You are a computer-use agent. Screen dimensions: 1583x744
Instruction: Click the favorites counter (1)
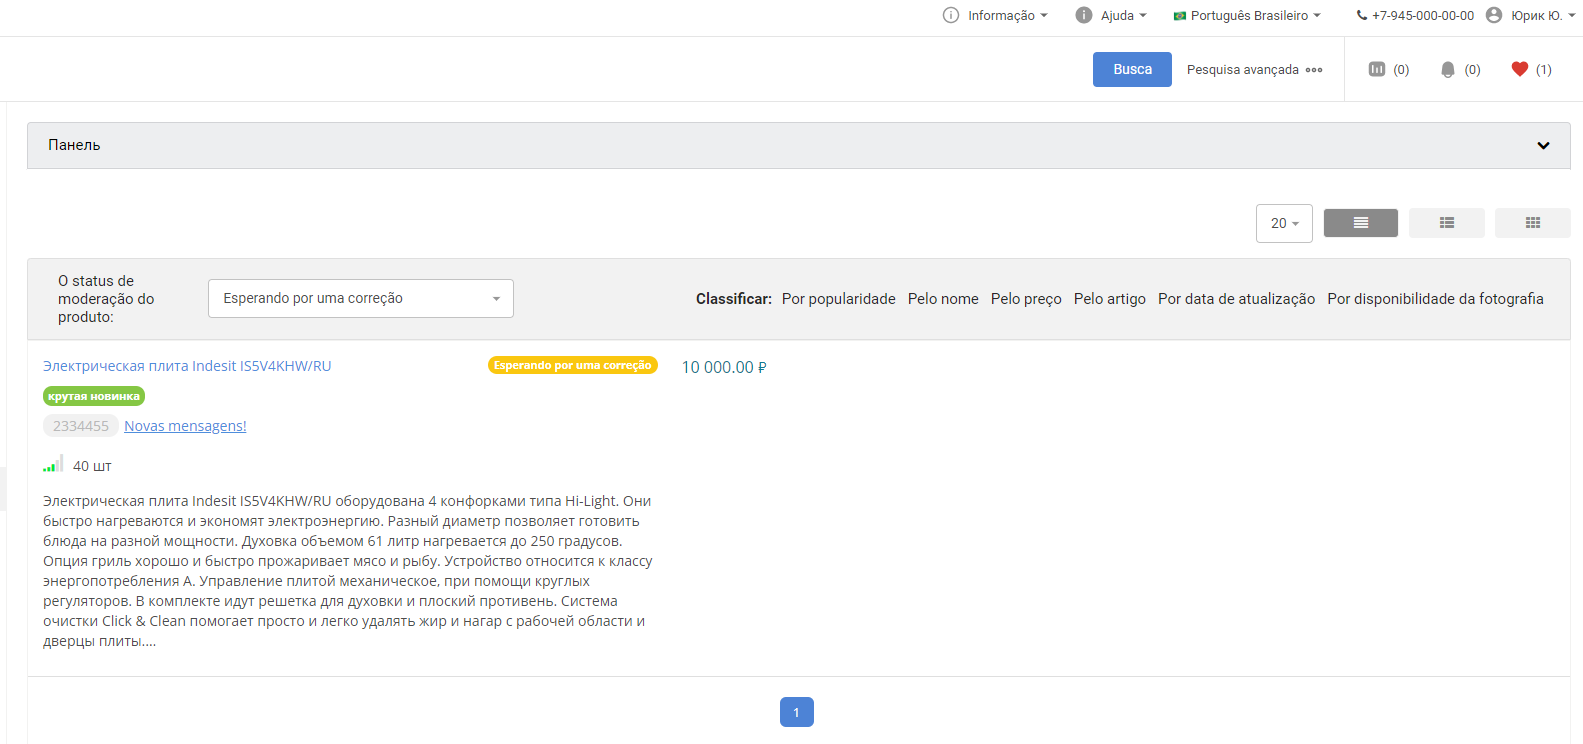1544,69
